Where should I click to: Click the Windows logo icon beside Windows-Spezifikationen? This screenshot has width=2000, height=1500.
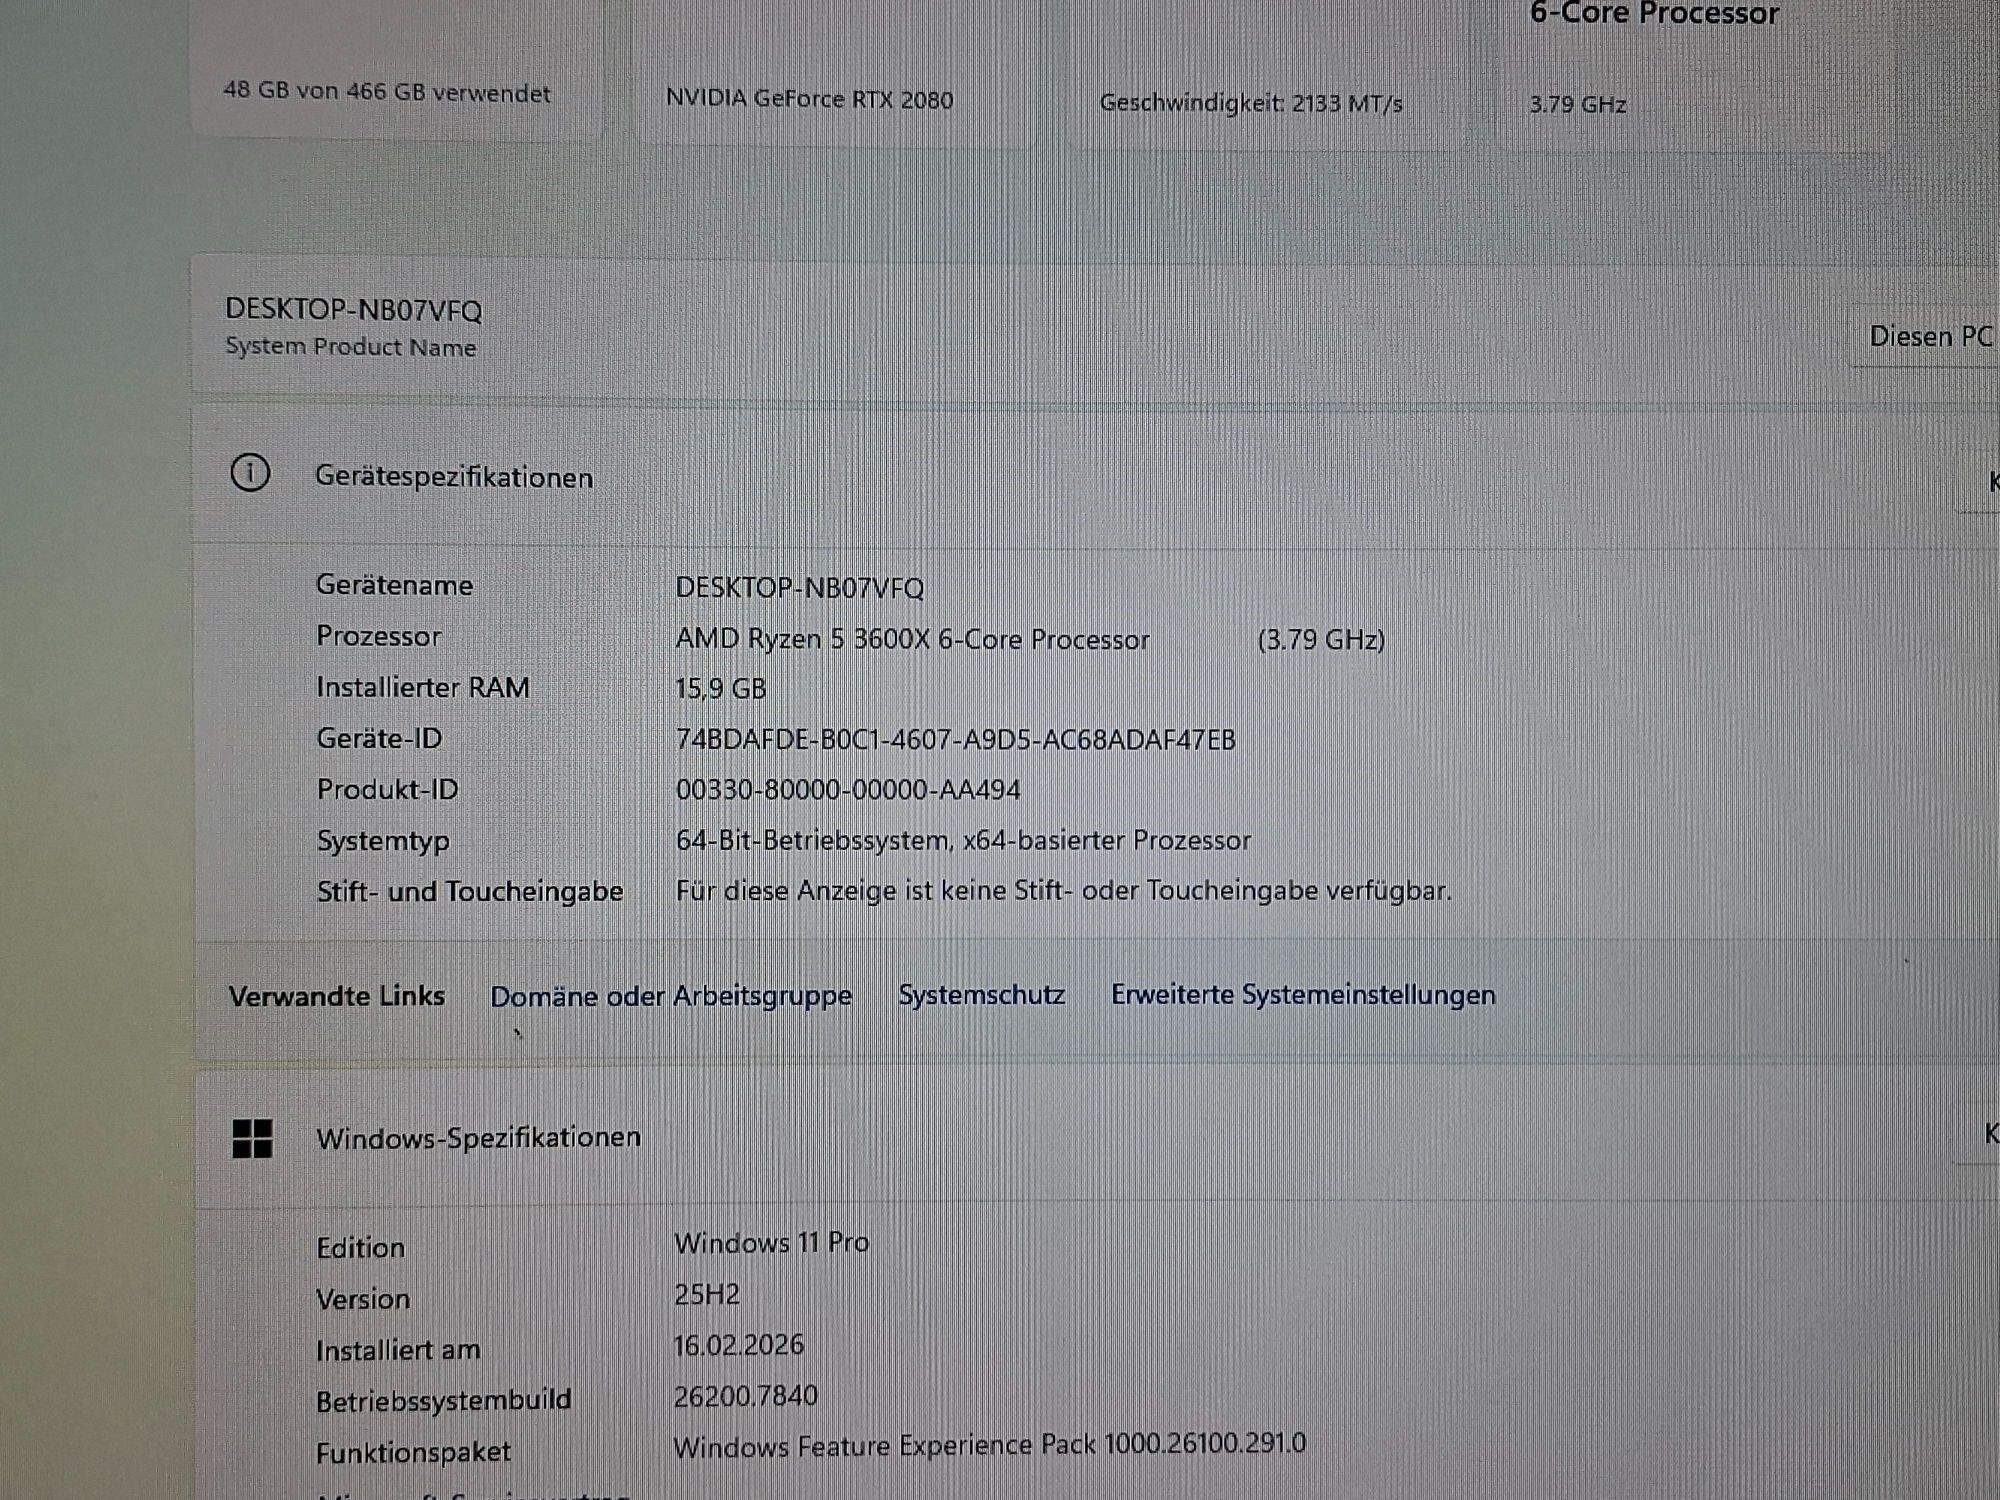(x=252, y=1138)
